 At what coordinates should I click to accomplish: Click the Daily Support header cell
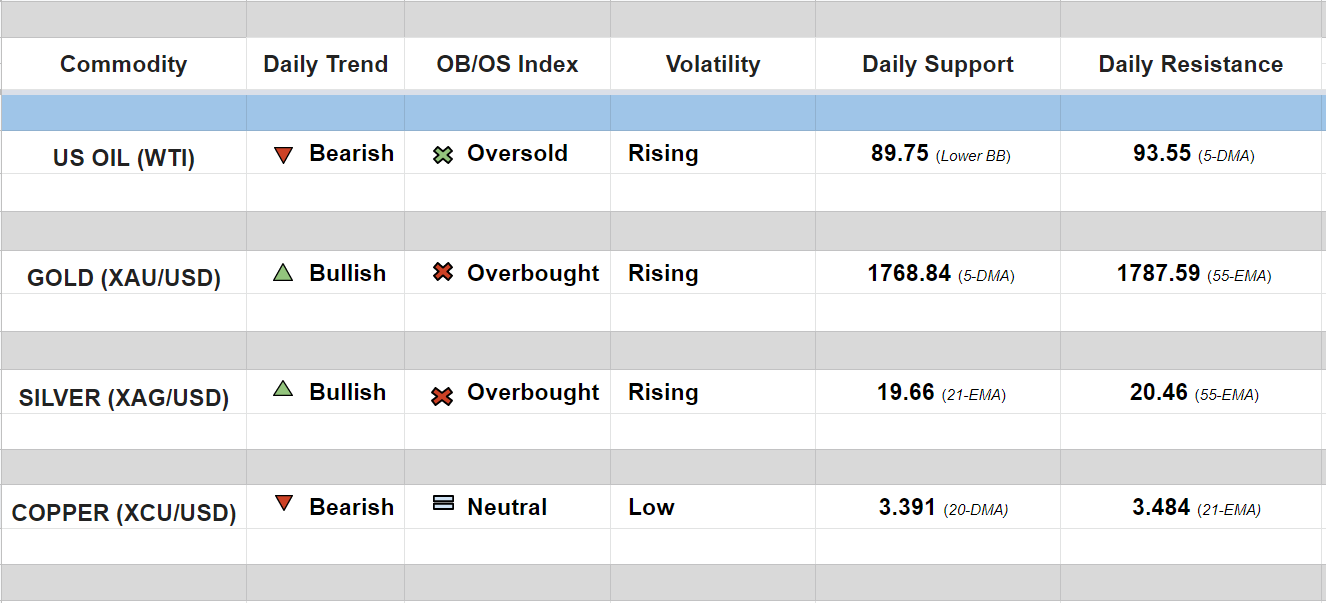(937, 64)
